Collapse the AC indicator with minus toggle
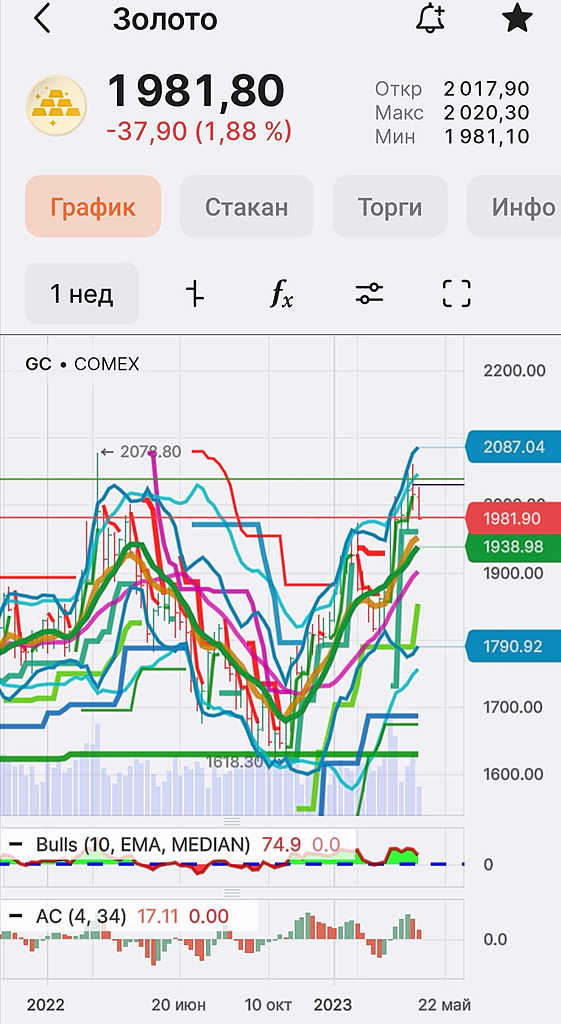Screen dimensions: 561x1024 14,917
